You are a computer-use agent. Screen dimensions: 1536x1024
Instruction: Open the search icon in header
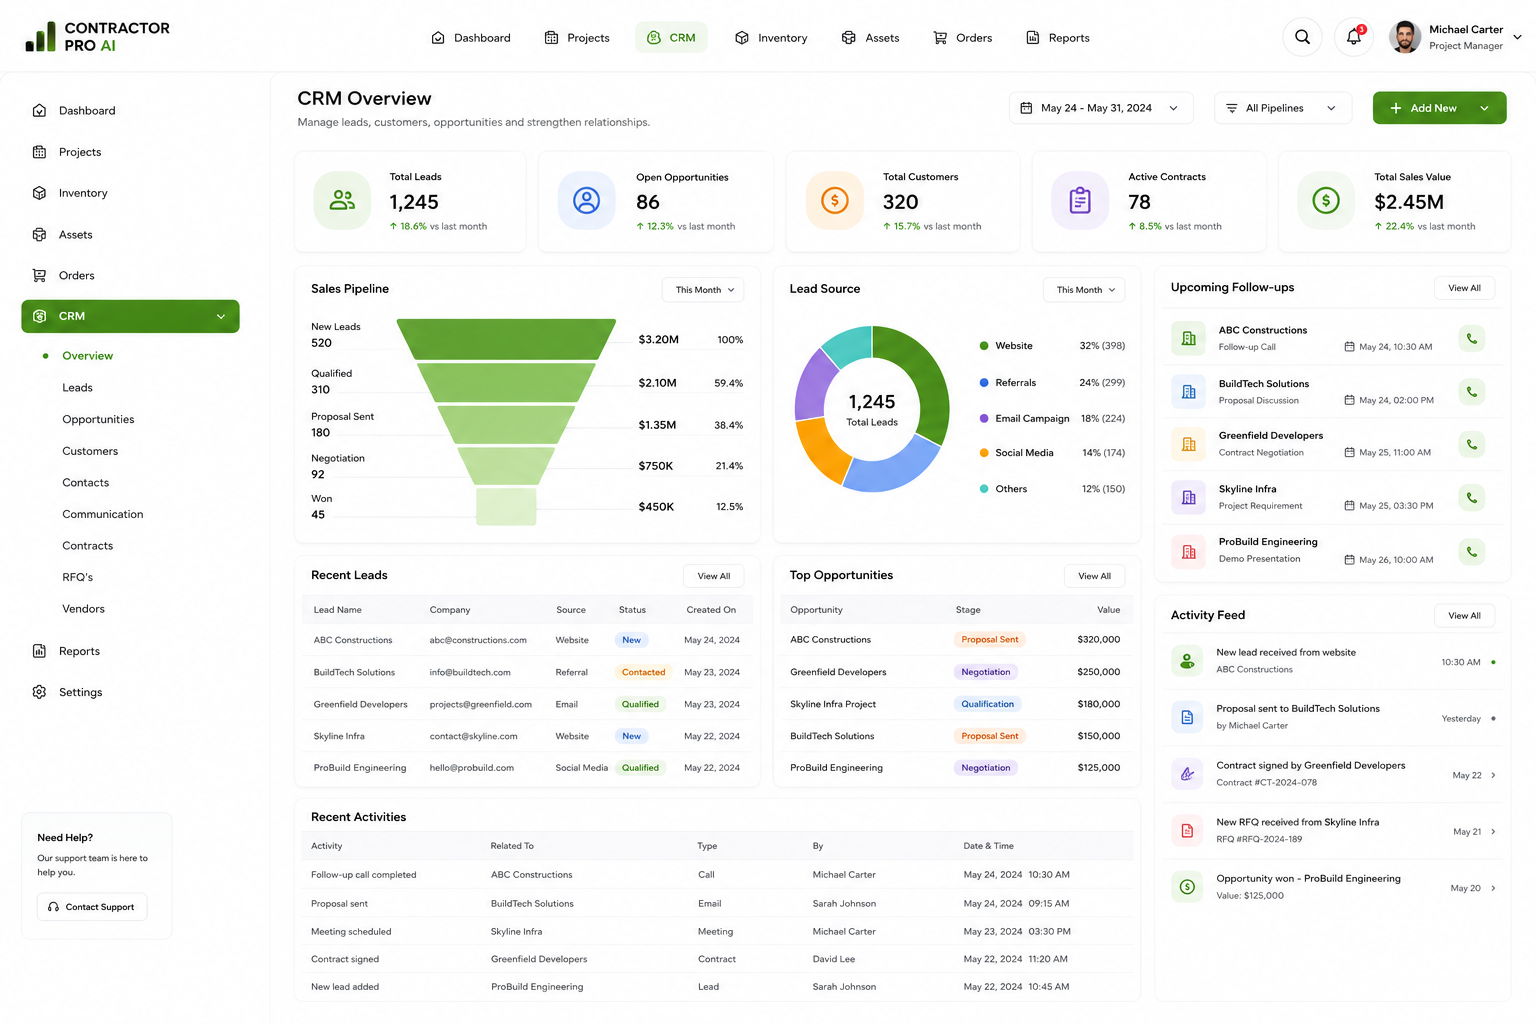(x=1302, y=37)
